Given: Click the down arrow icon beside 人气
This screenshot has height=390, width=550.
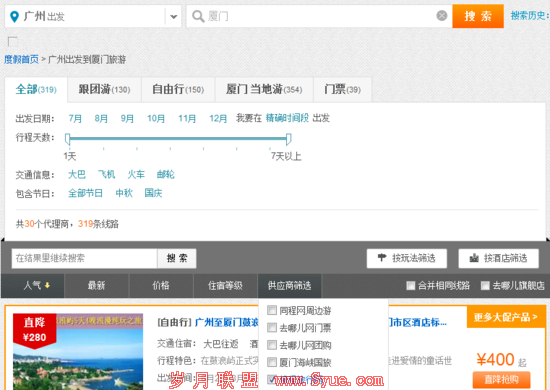Looking at the screenshot, I should tap(47, 285).
